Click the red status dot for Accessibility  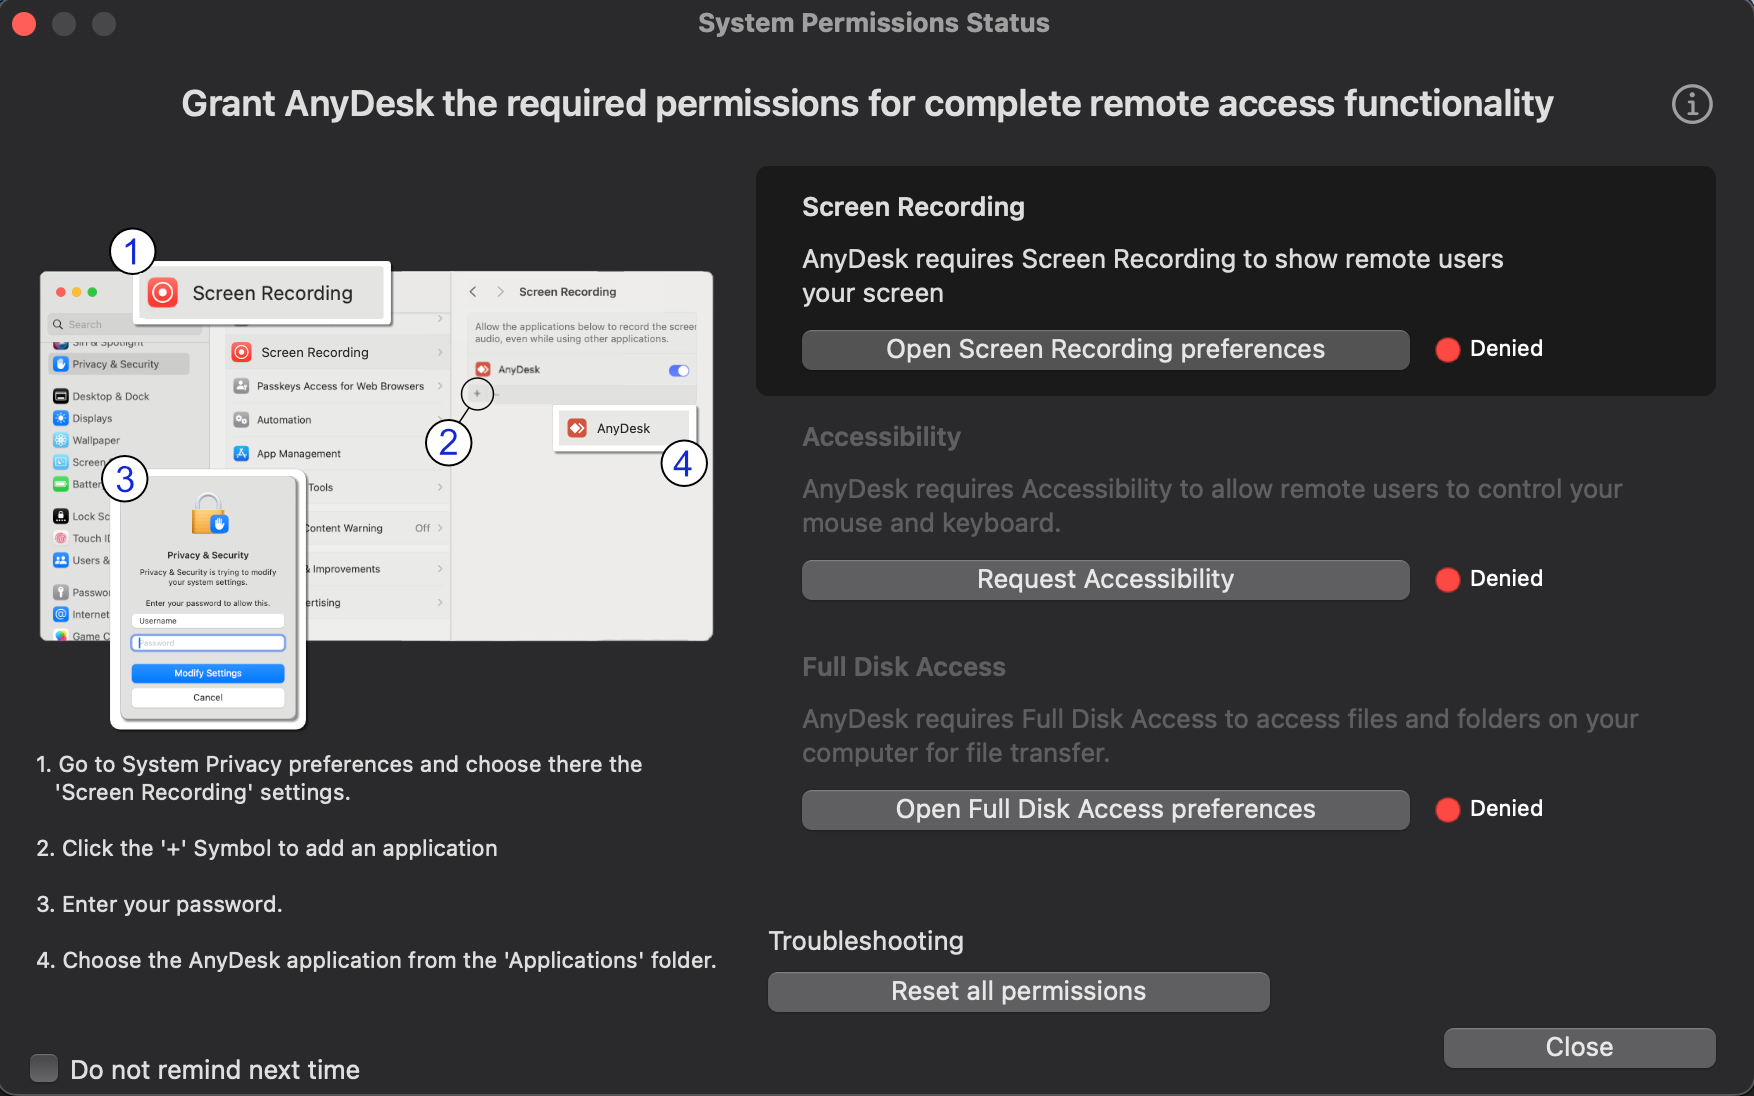[1447, 579]
